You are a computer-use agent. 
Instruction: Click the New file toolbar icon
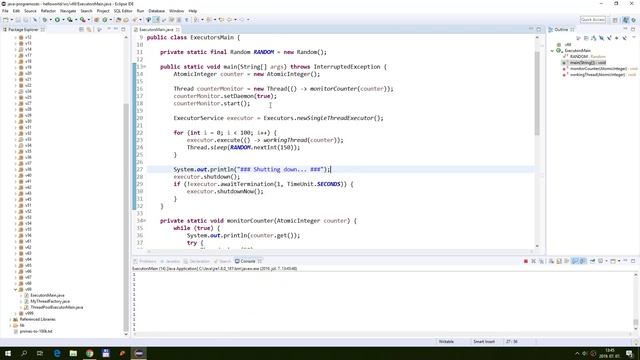pos(6,20)
